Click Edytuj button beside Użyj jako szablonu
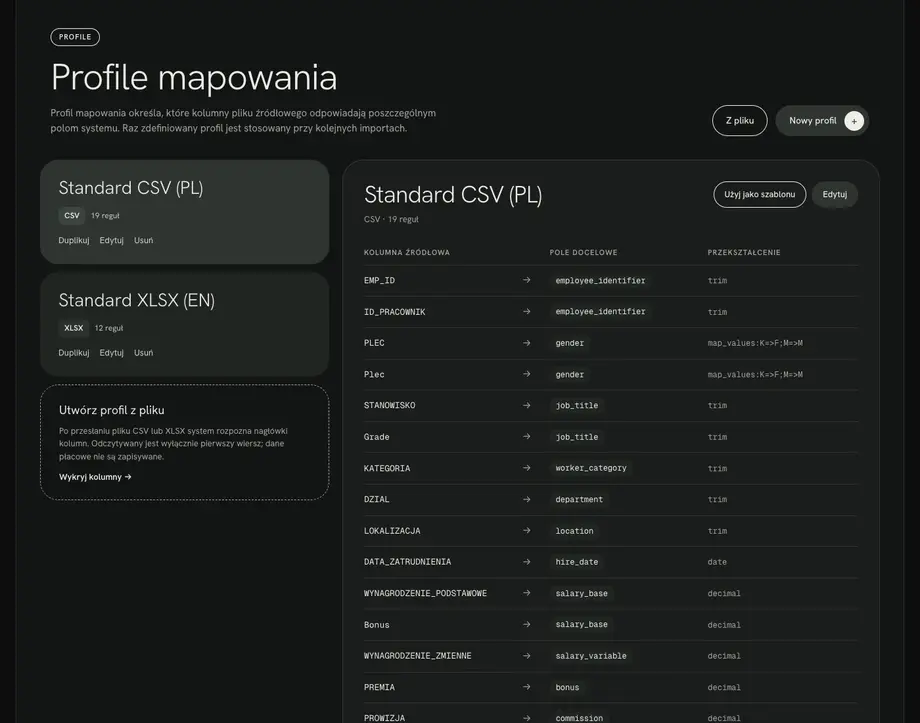The image size is (920, 723). 834,194
